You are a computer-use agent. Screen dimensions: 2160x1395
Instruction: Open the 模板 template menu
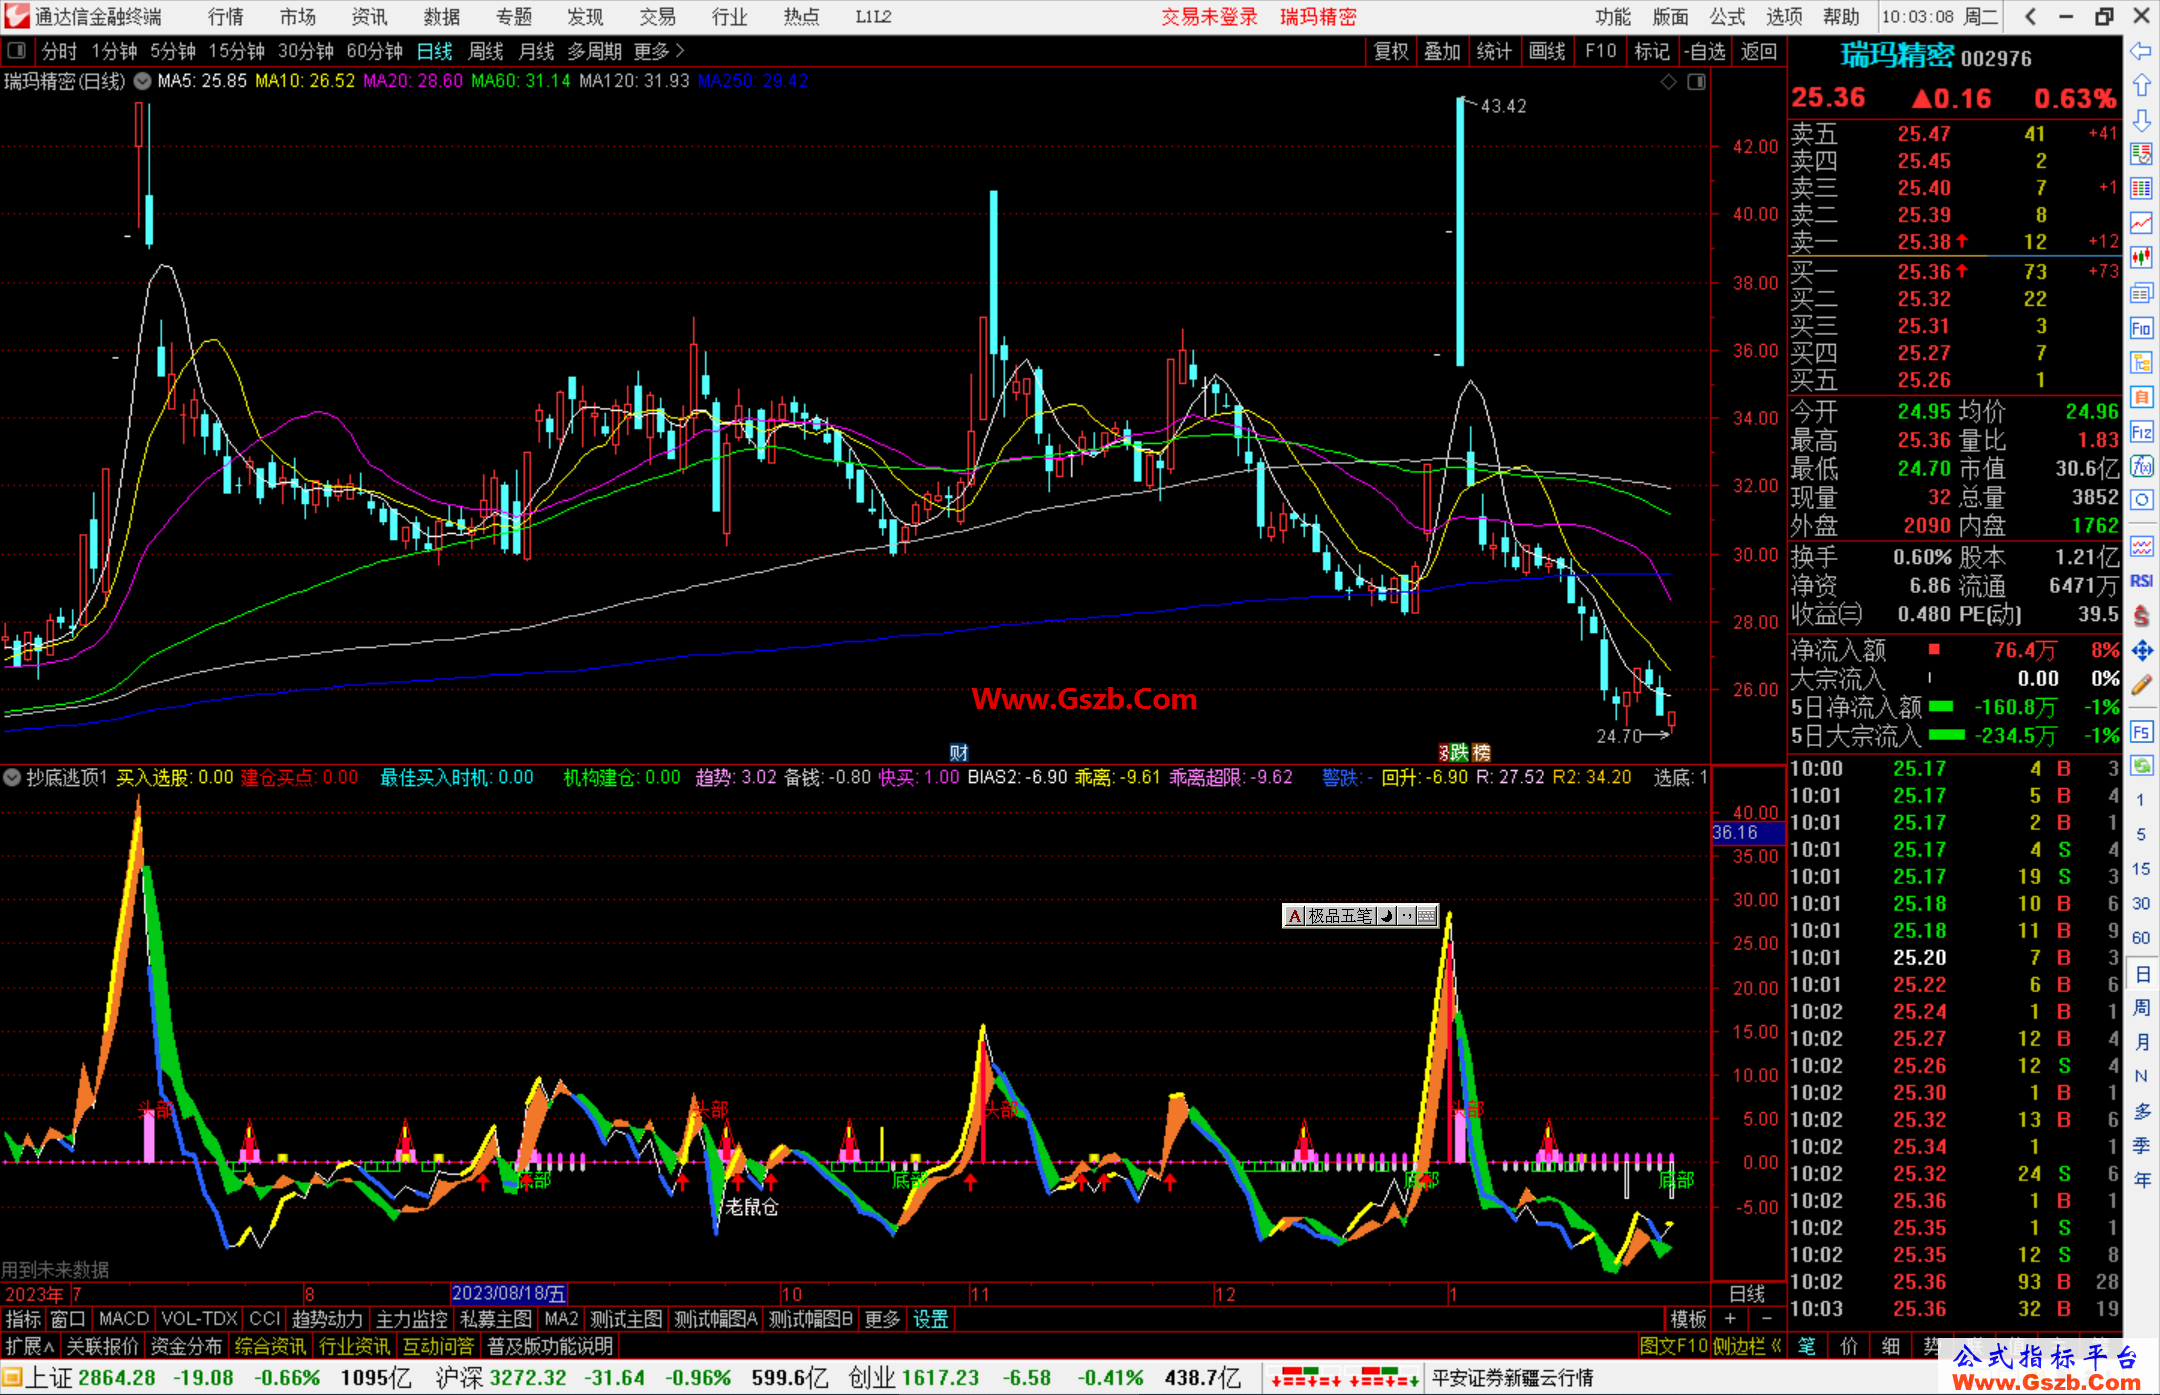click(x=1689, y=1319)
